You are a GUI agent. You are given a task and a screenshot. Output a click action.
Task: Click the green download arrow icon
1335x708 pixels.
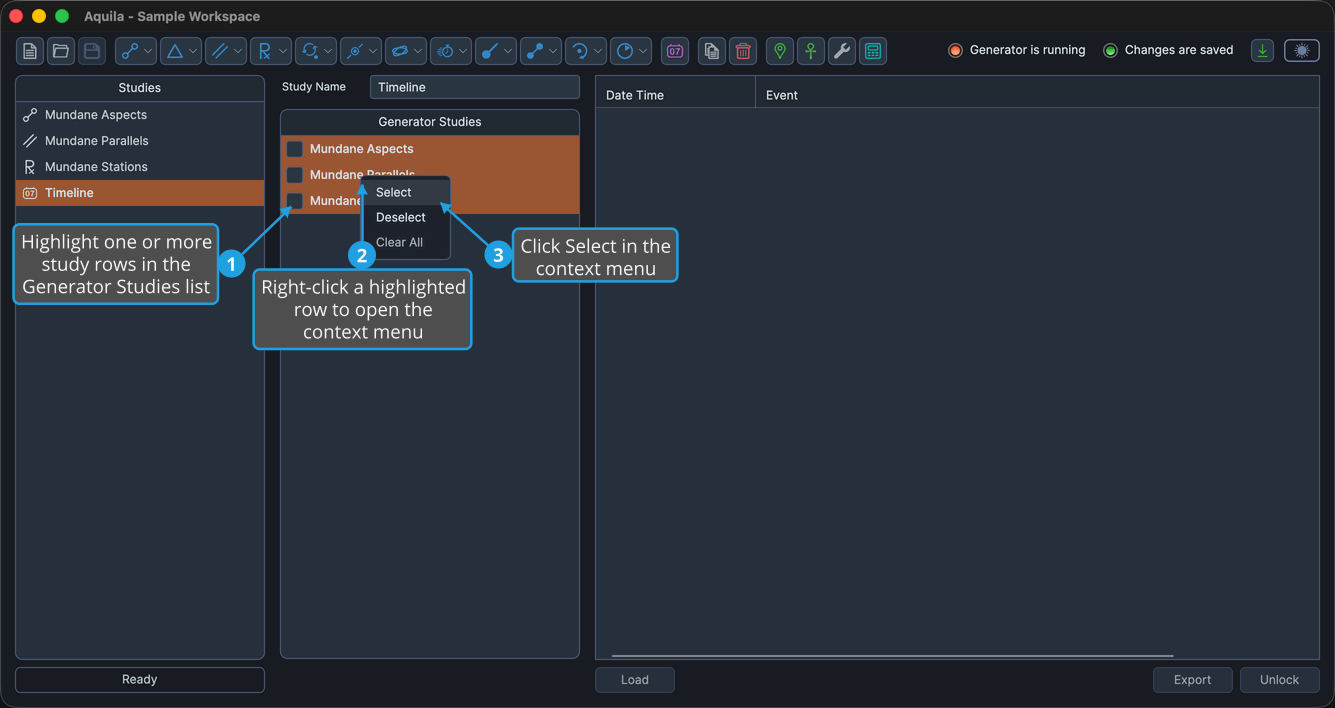click(x=1263, y=50)
